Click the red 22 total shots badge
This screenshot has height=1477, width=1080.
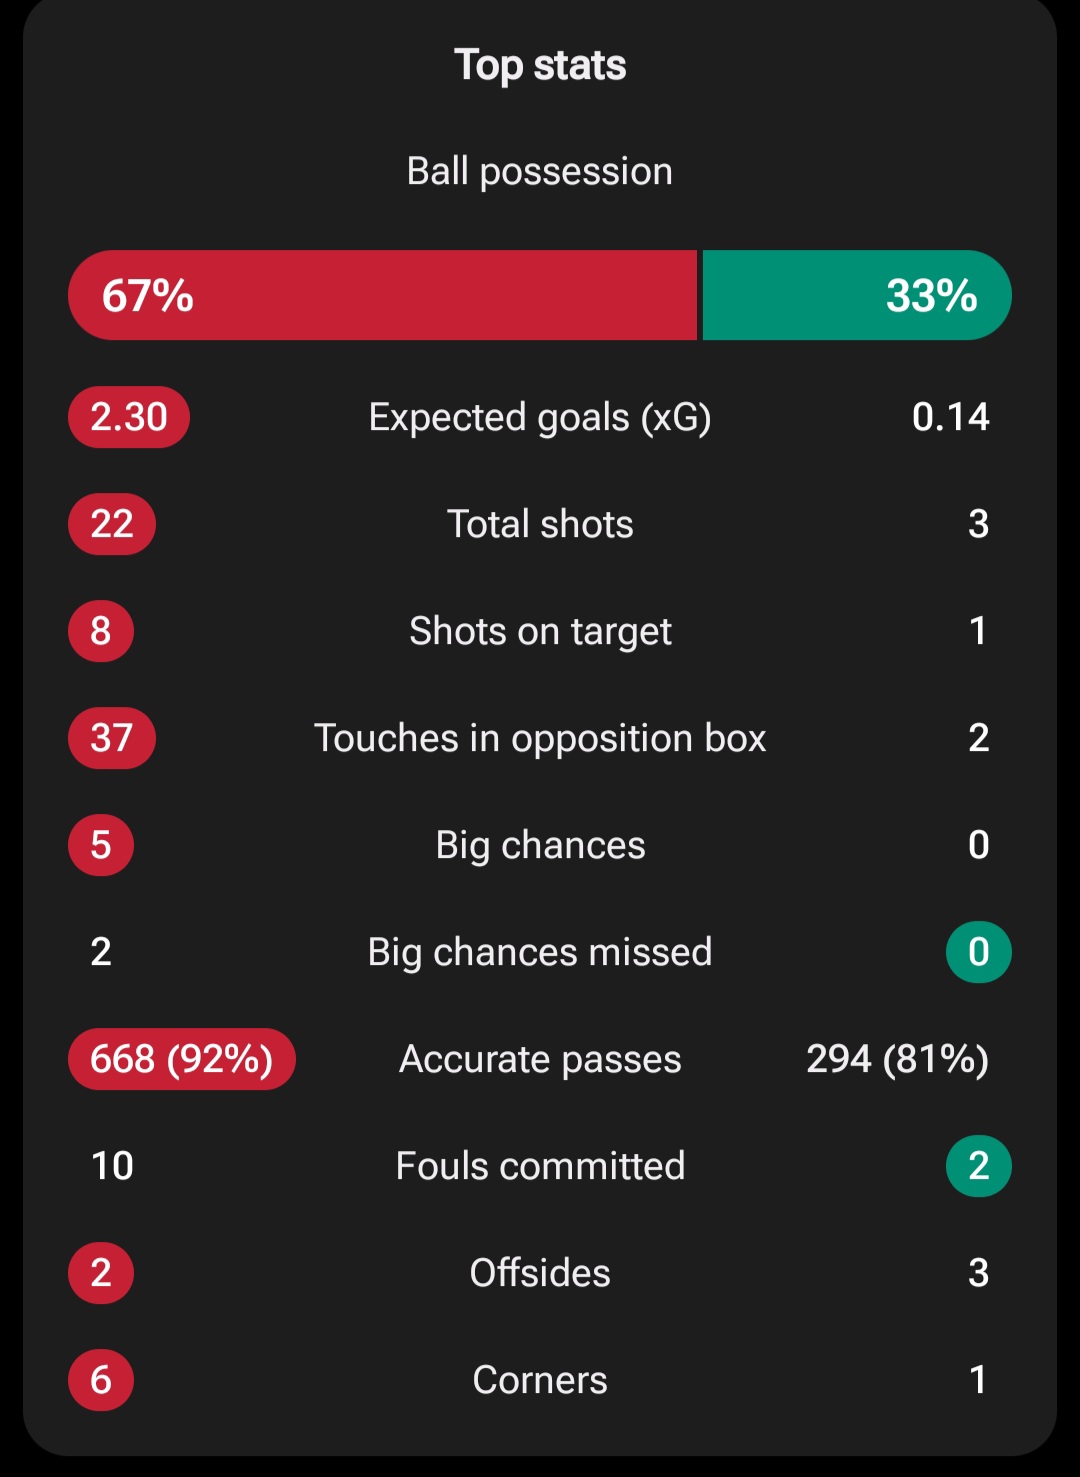(112, 524)
